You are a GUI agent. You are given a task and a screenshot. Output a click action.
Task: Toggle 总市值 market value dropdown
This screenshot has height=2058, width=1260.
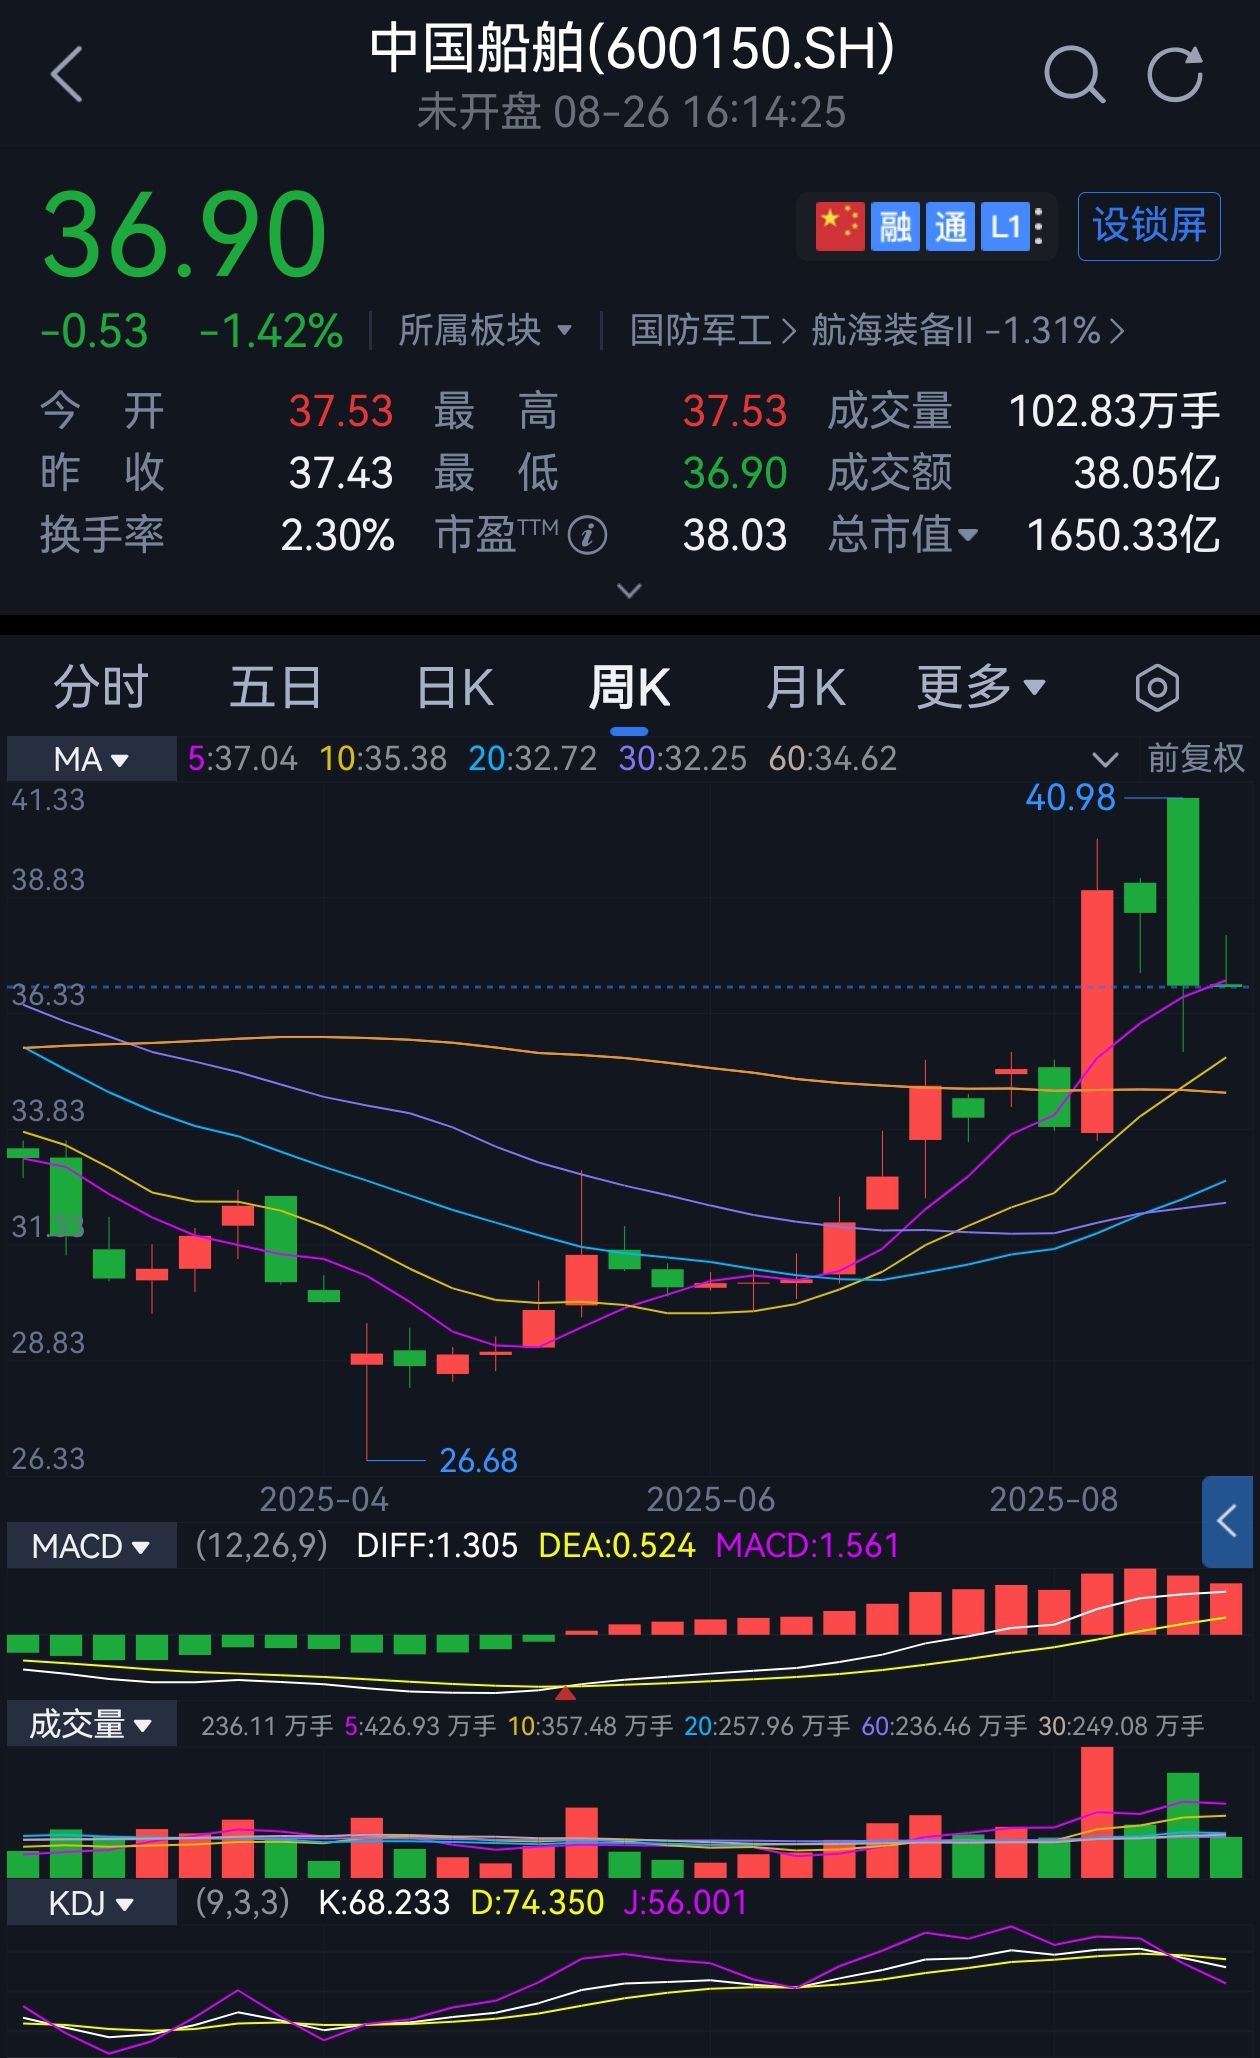tap(903, 535)
